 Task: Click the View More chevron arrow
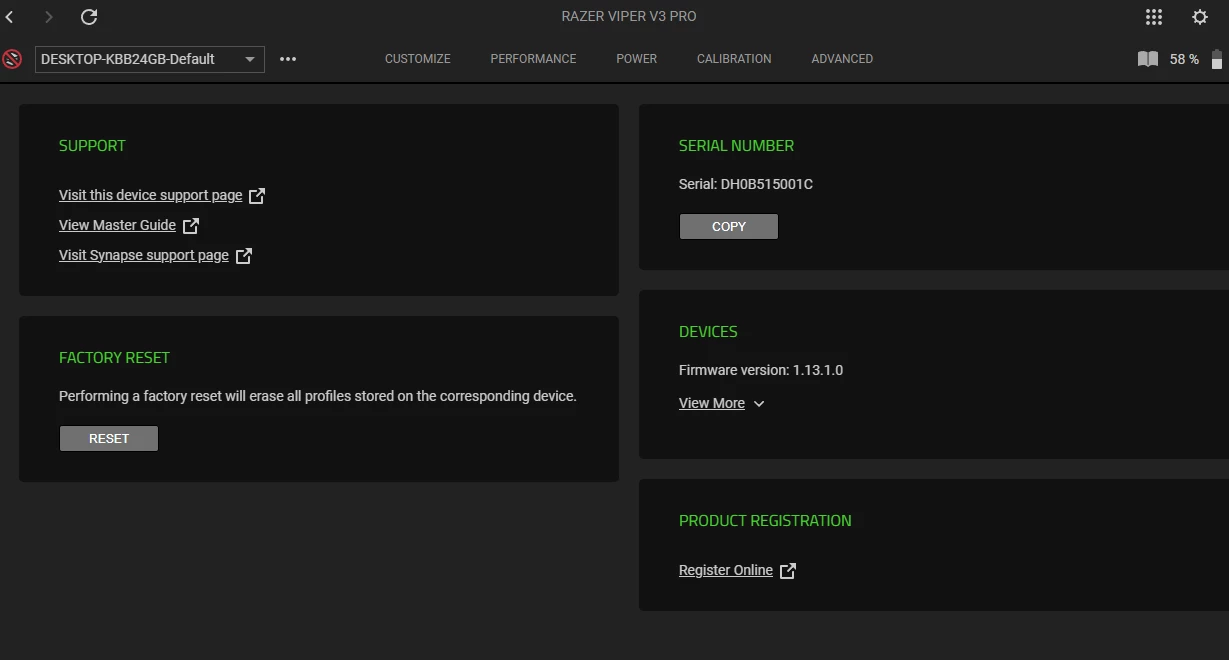tap(759, 404)
